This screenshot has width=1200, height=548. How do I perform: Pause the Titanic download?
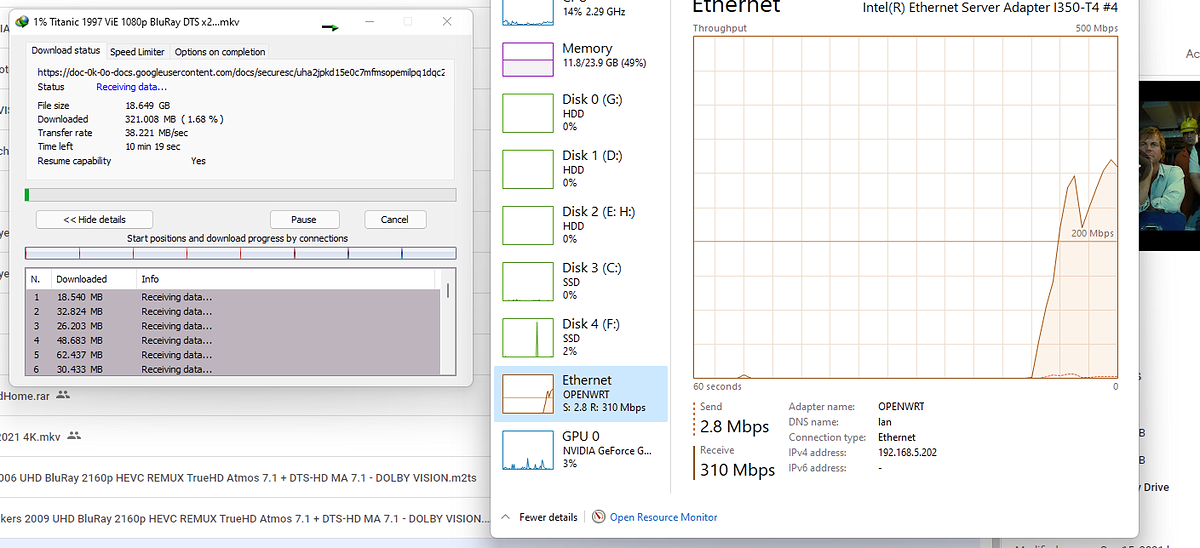(304, 219)
